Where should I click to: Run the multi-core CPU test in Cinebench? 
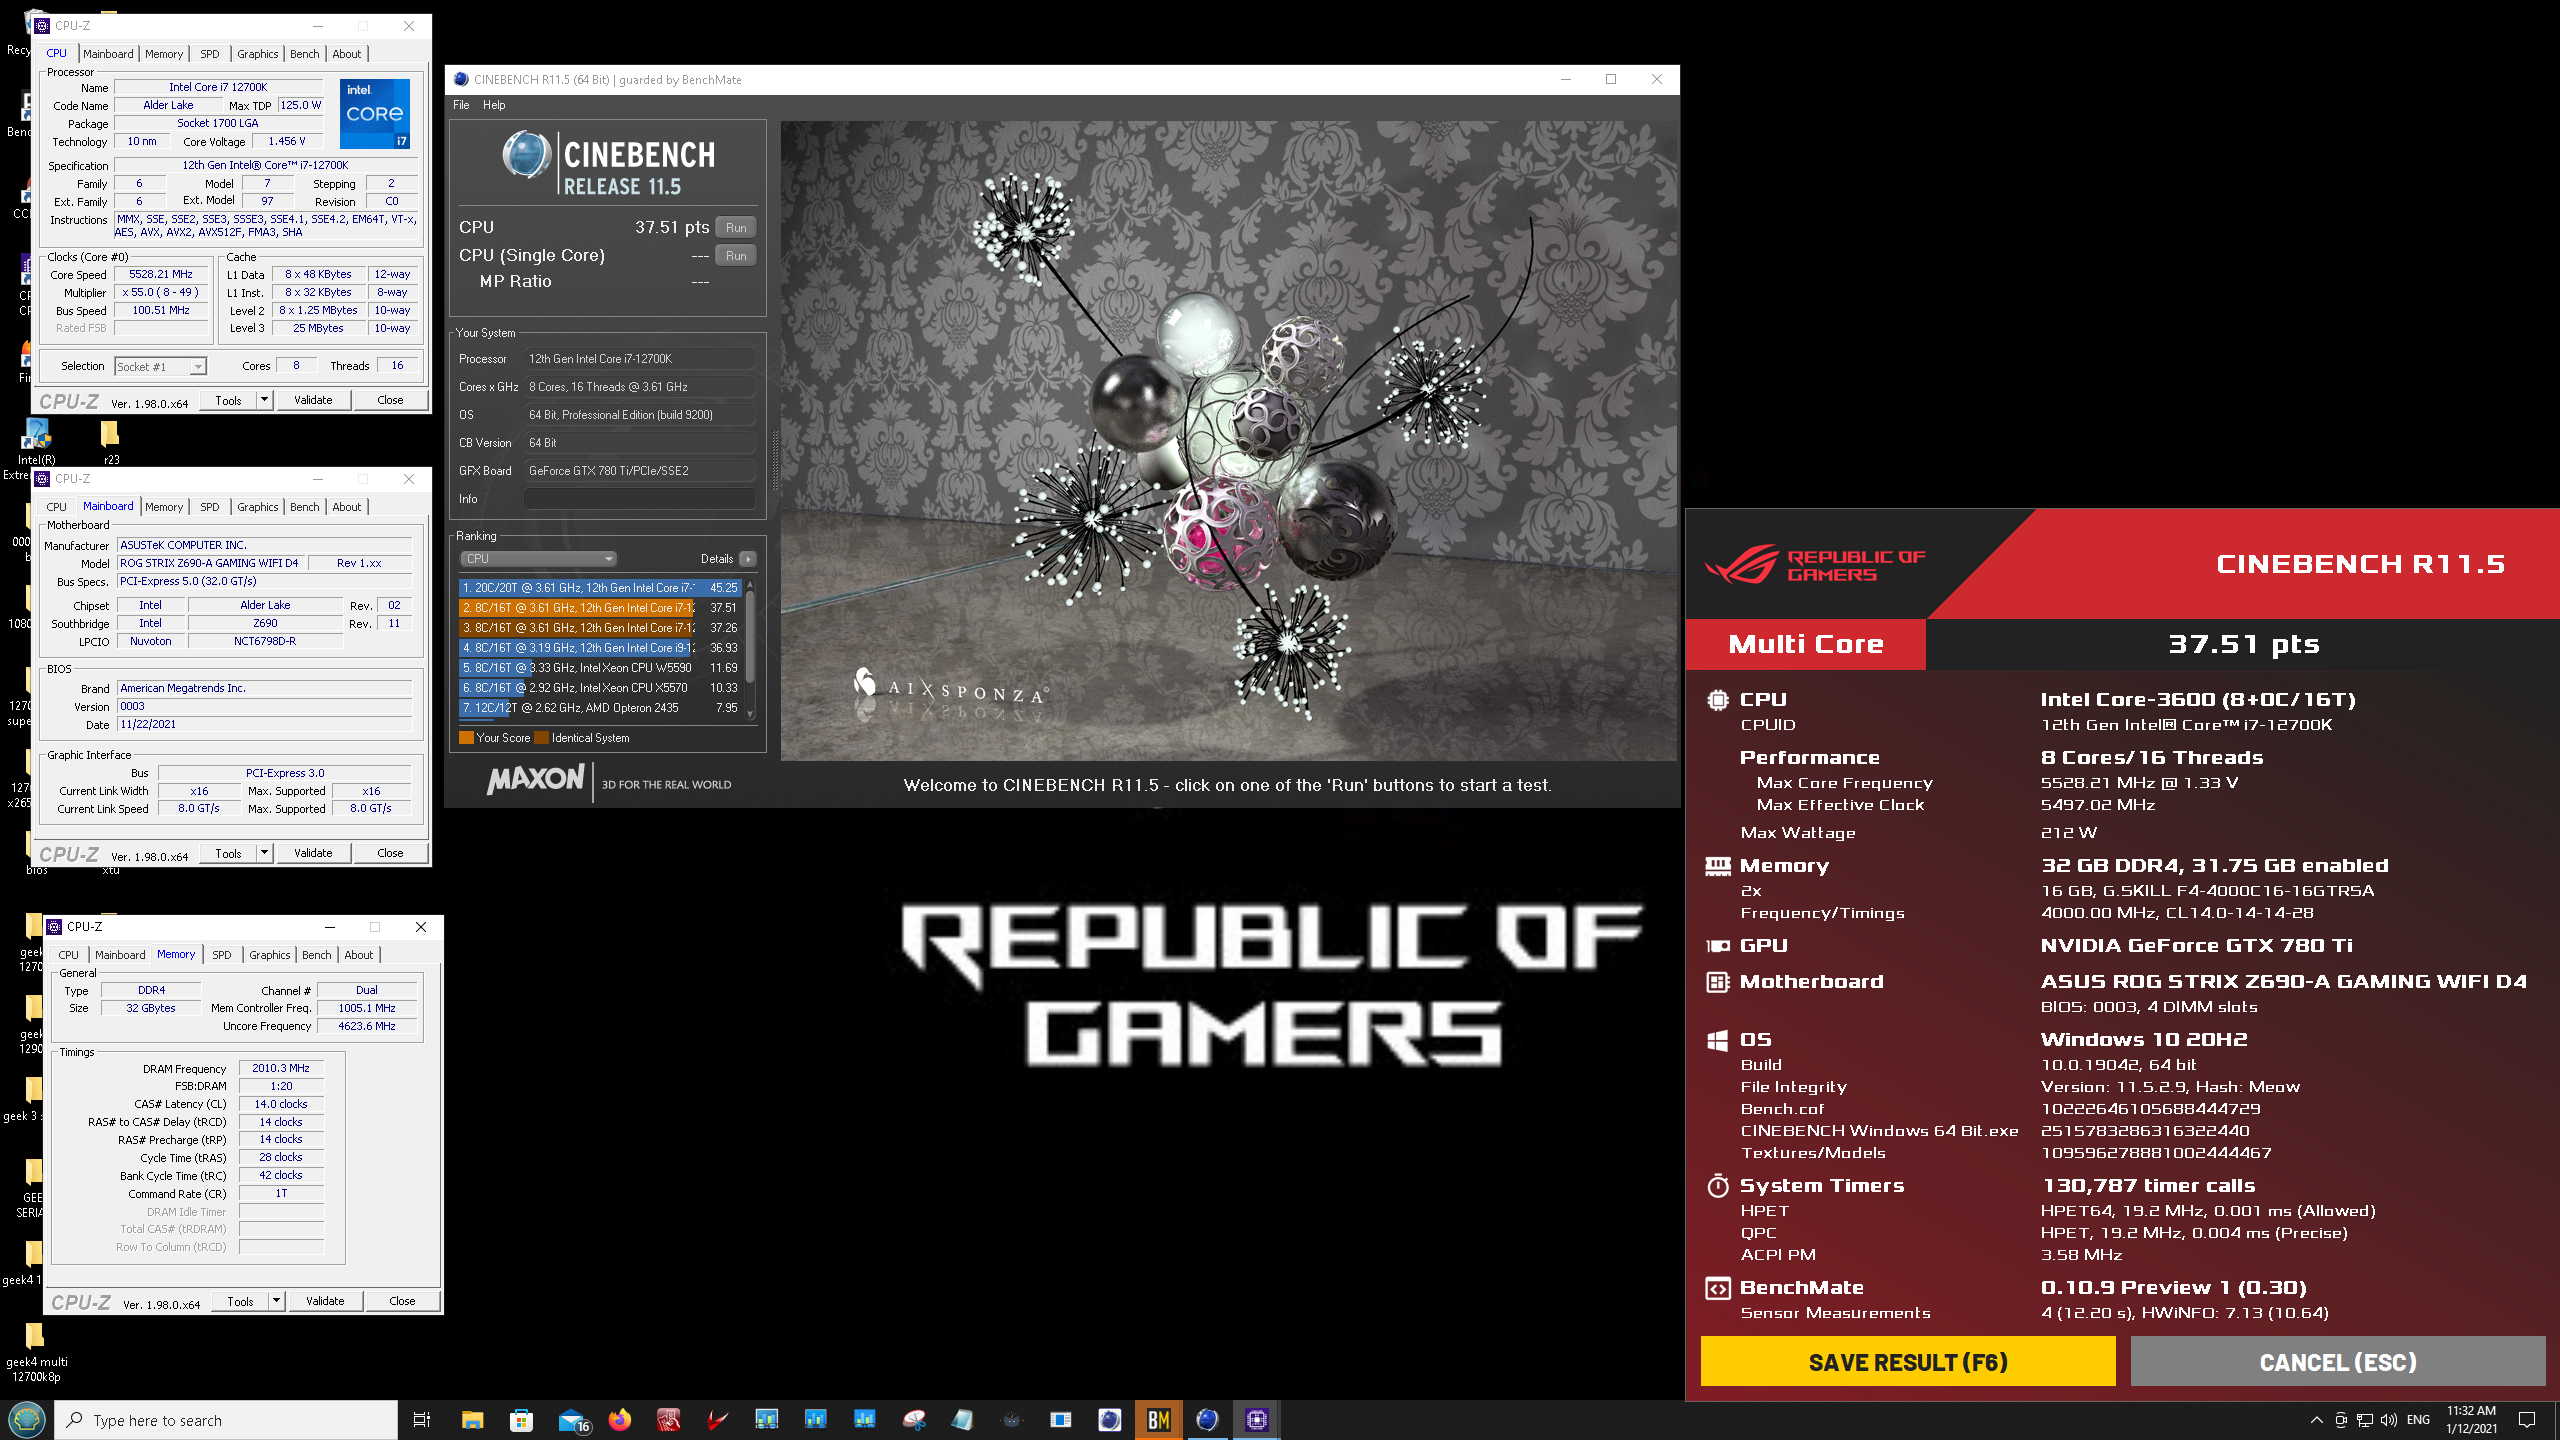(736, 228)
